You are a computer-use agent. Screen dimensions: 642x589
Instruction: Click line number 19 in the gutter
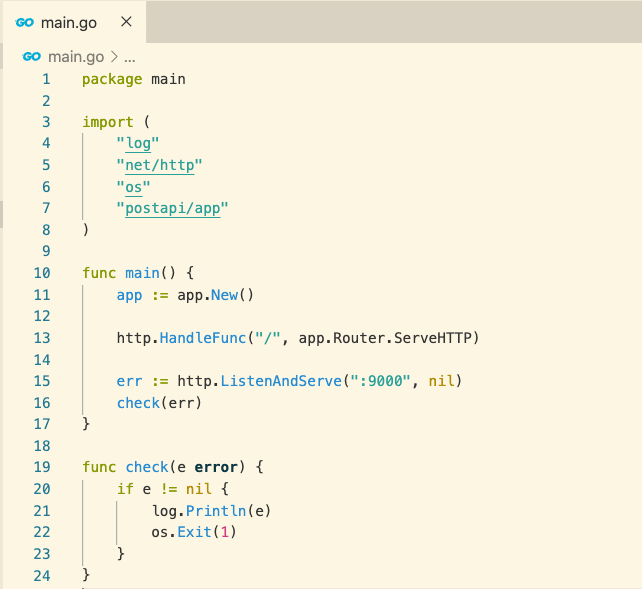[x=42, y=467]
